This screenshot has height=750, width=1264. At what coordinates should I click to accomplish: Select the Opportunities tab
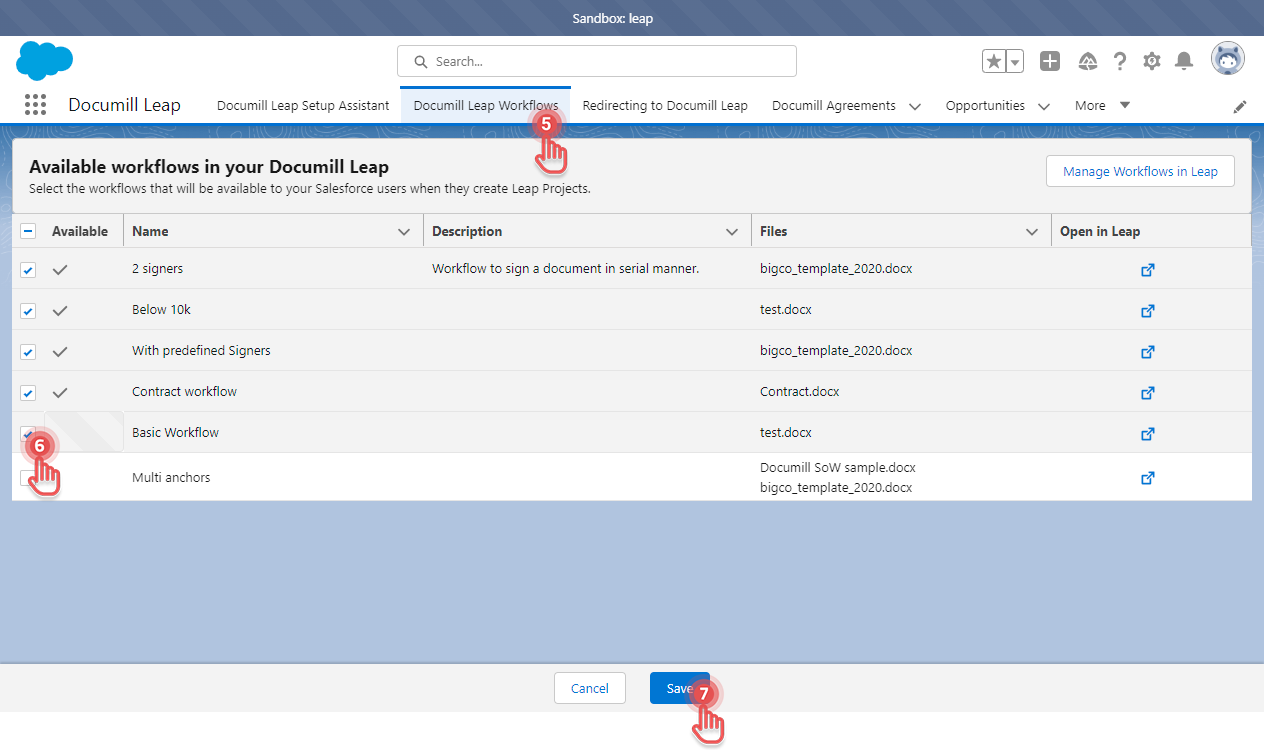tap(986, 105)
